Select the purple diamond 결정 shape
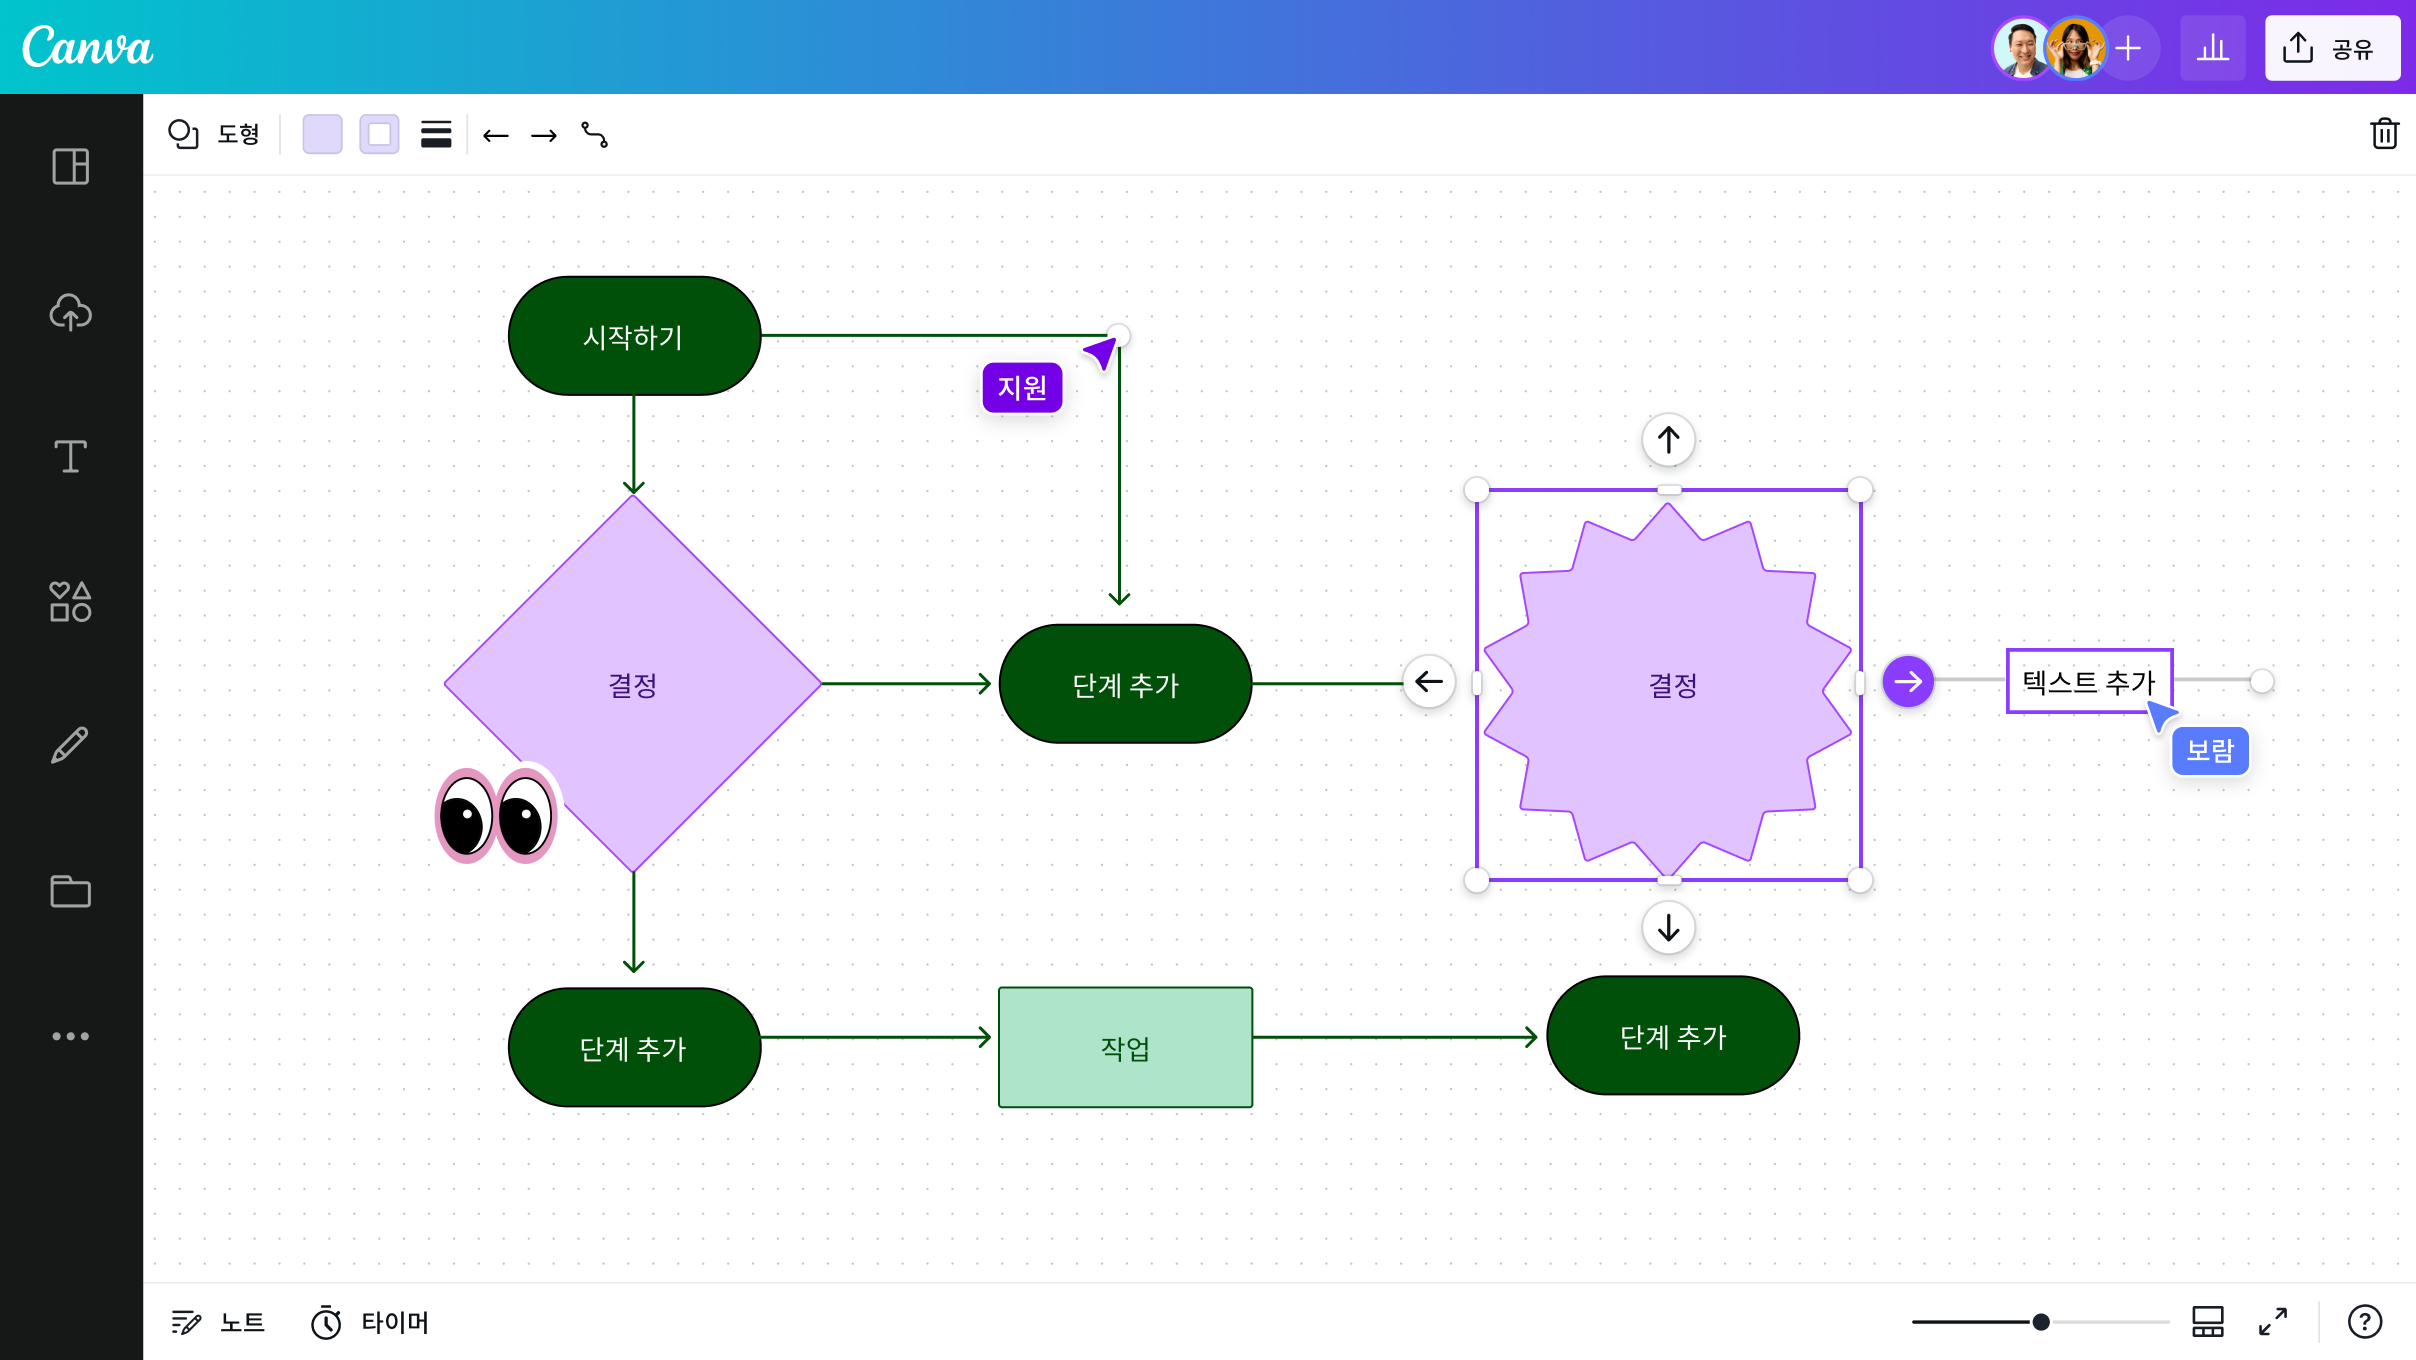This screenshot has height=1360, width=2416. coord(633,684)
